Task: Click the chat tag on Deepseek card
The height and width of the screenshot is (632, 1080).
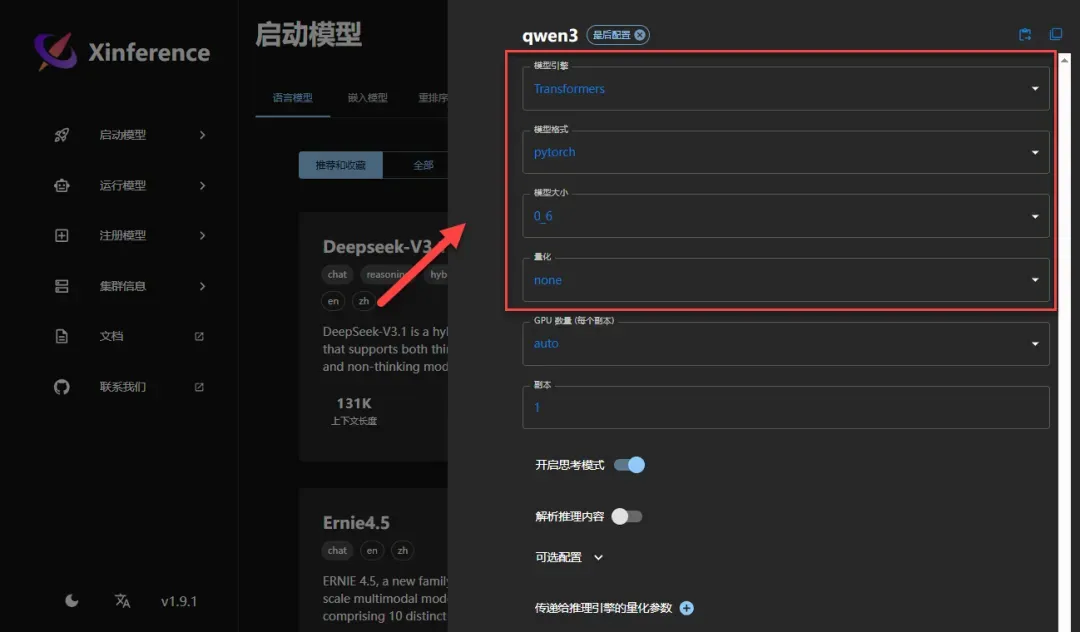Action: coord(338,274)
